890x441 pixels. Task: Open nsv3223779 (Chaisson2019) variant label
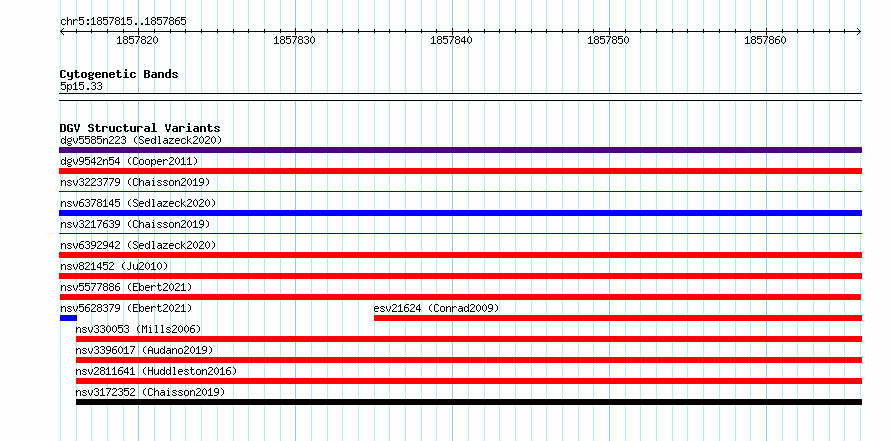click(135, 182)
